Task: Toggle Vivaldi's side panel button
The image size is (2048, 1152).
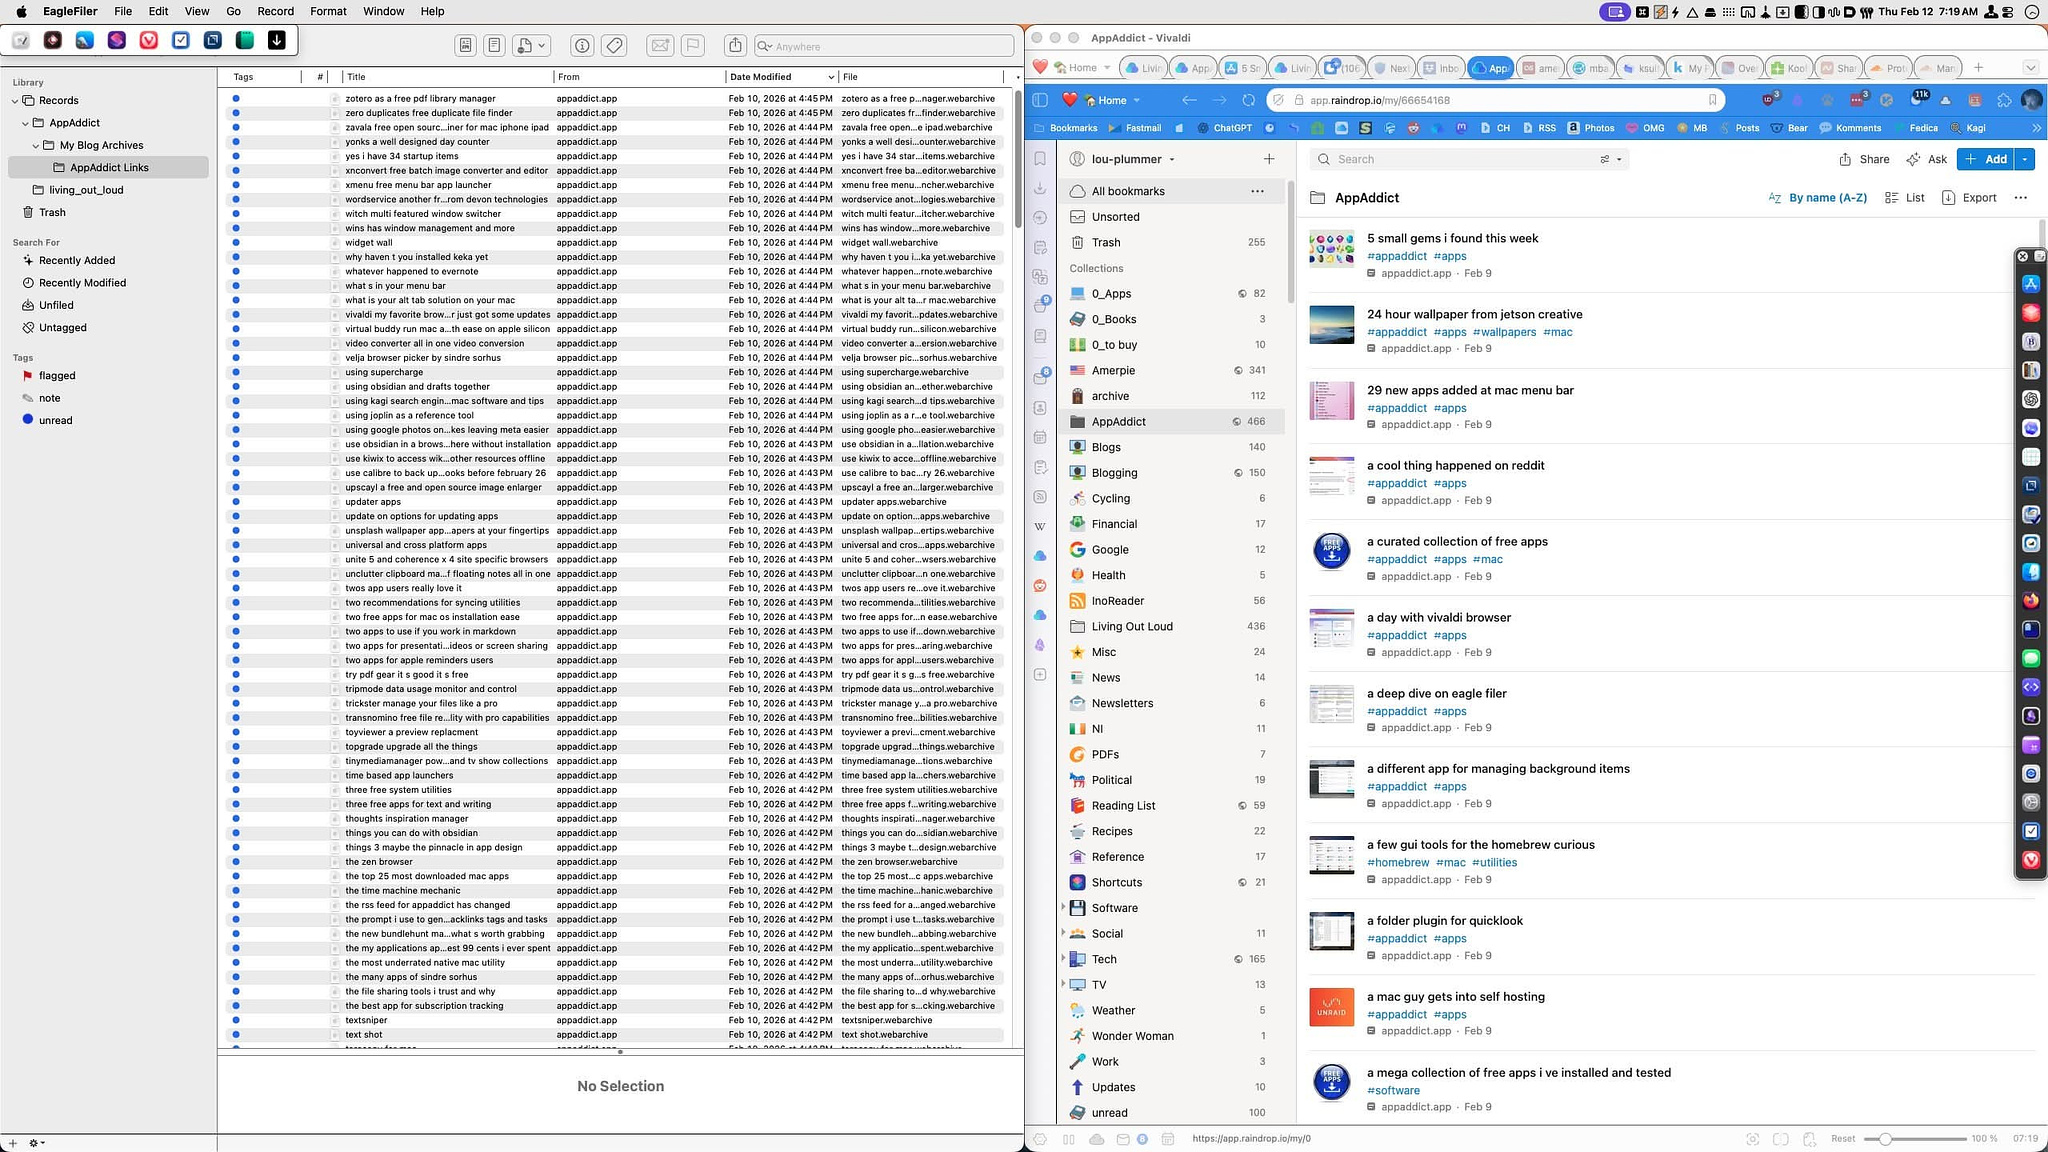Action: [x=1040, y=100]
